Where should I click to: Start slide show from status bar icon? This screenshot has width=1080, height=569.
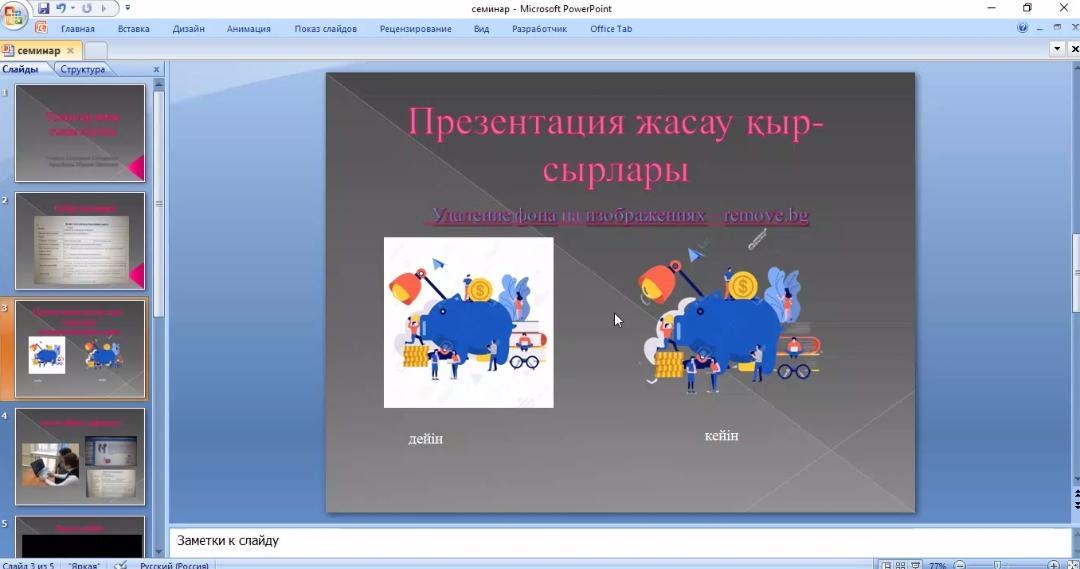click(915, 565)
